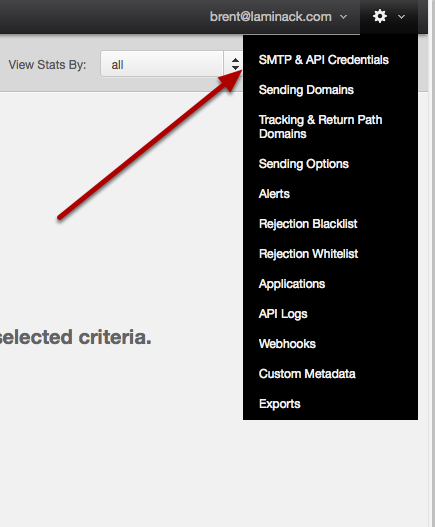Choose Tracking & Return Path Domains
This screenshot has height=527, width=435.
pos(320,127)
